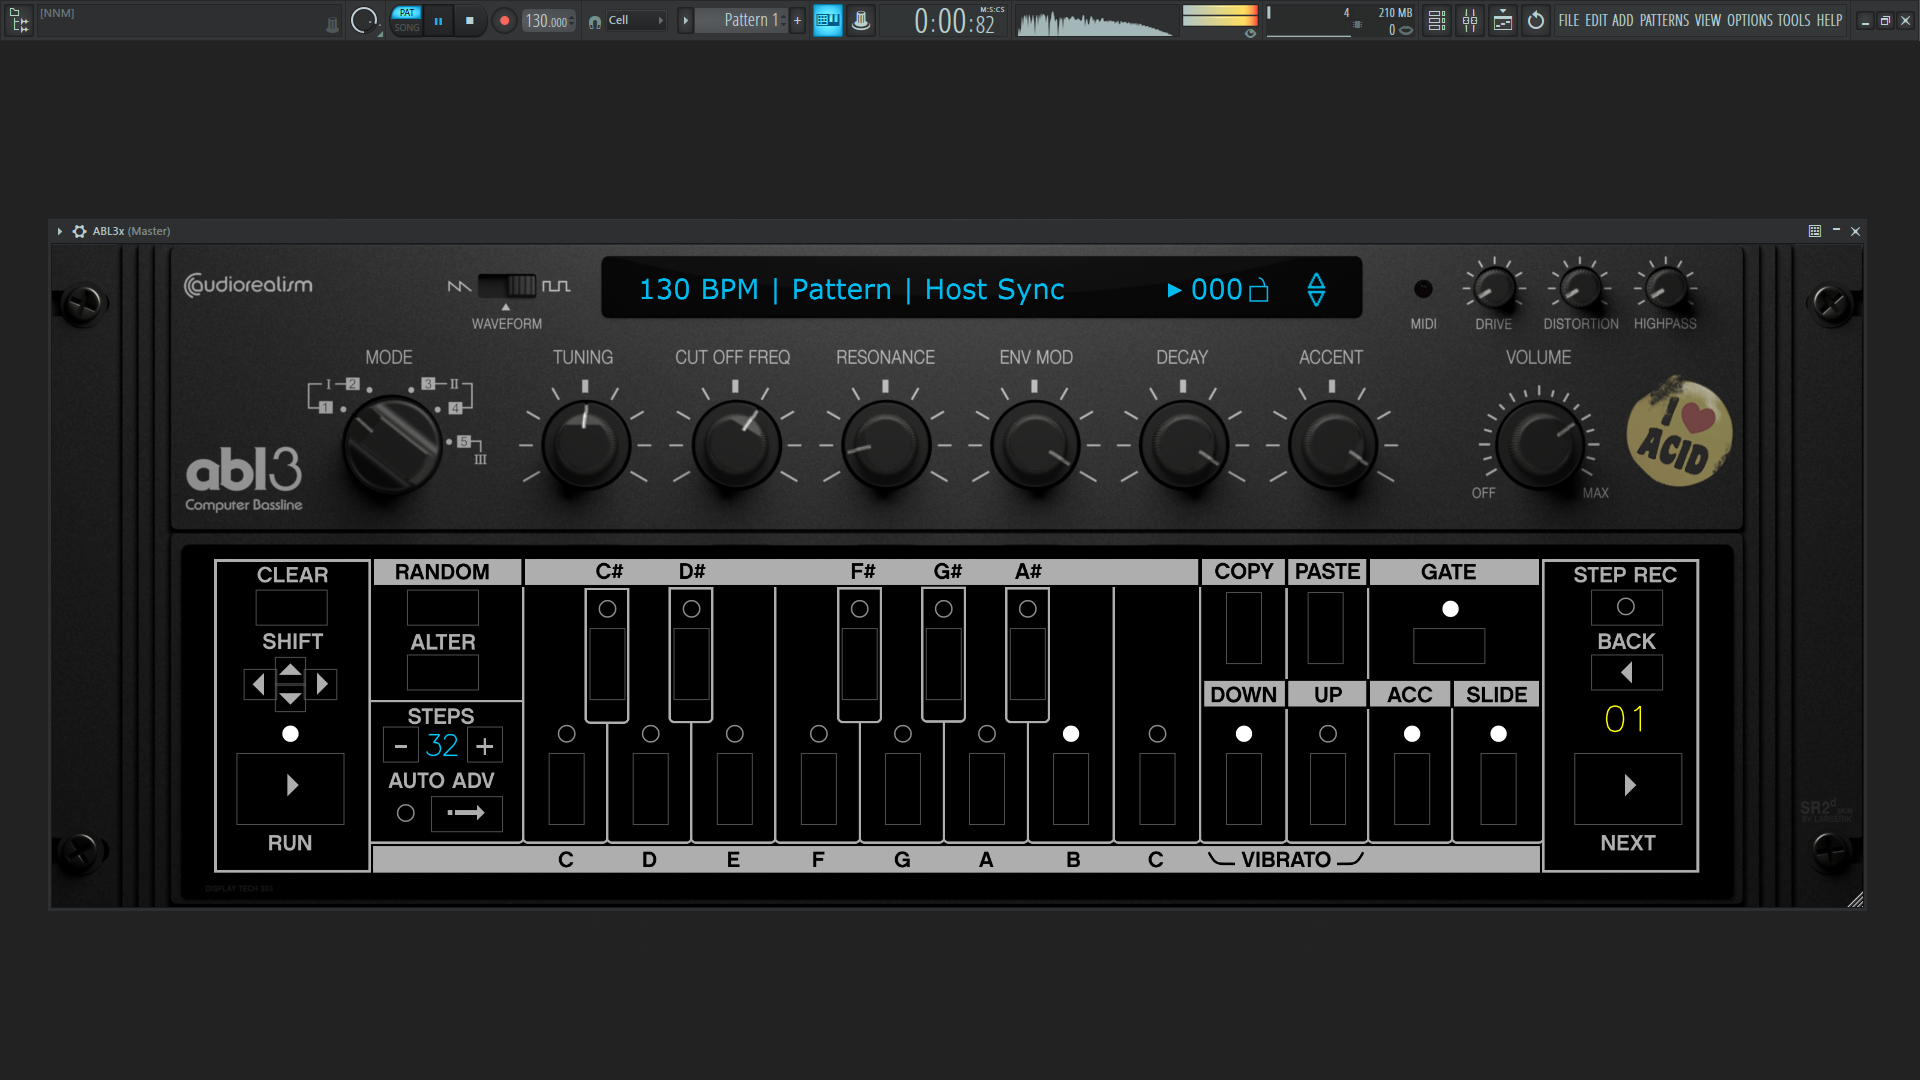Viewport: 1920px width, 1080px height.
Task: Increase steps with the plus button
Action: (485, 746)
